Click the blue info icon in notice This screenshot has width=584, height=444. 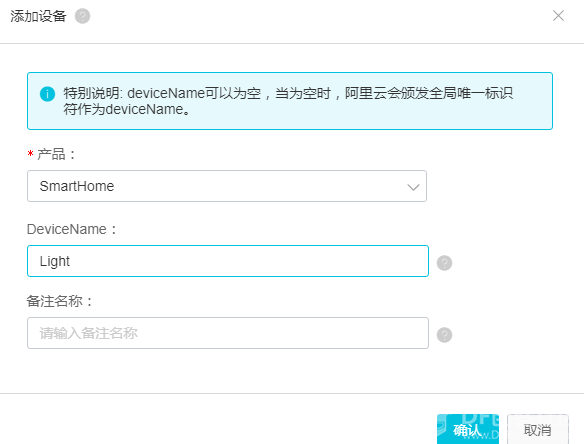tap(47, 94)
